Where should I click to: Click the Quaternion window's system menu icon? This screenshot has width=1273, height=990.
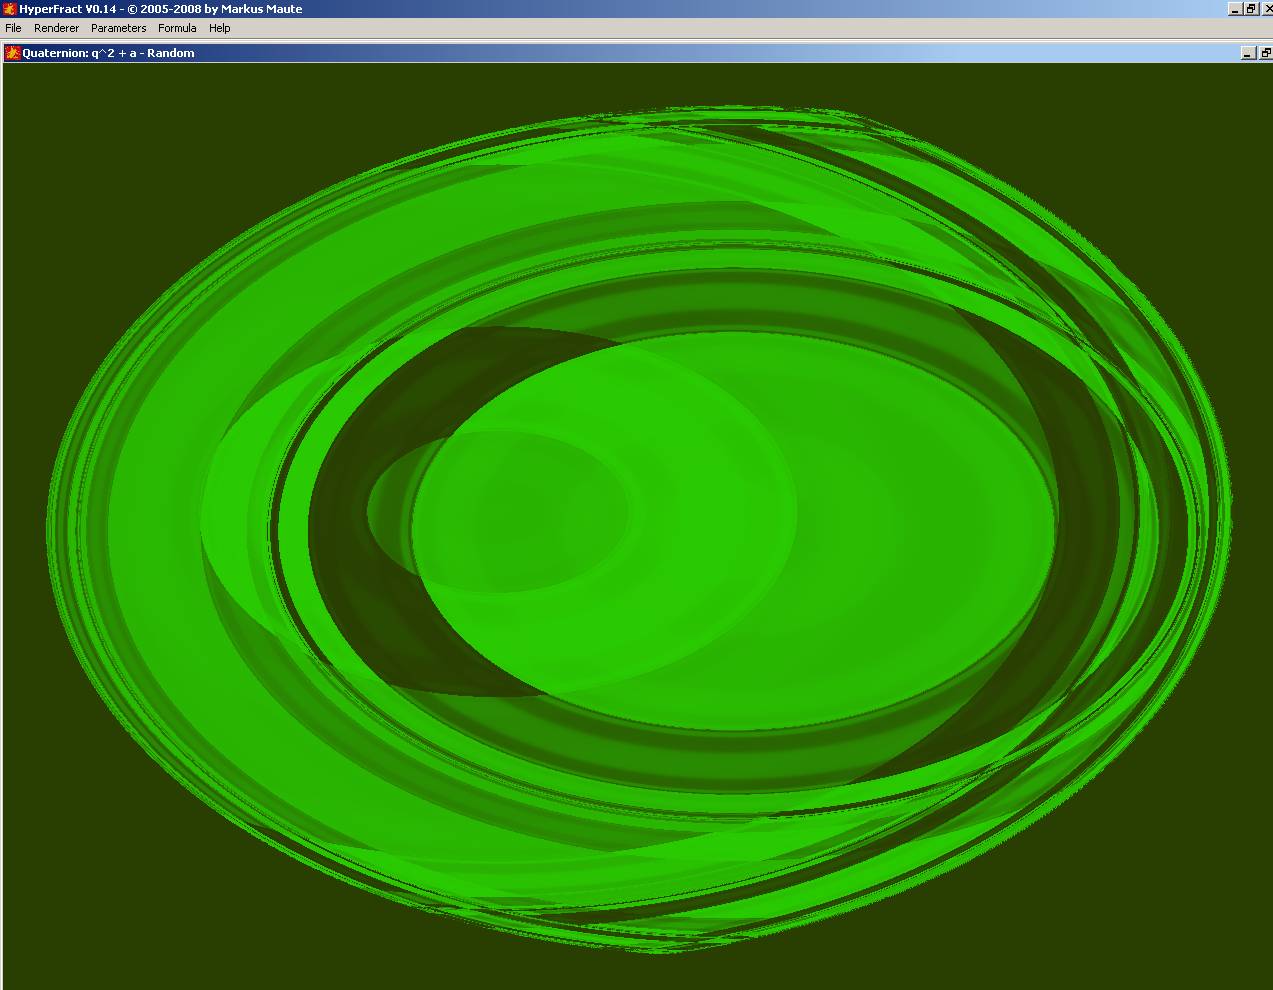(13, 53)
